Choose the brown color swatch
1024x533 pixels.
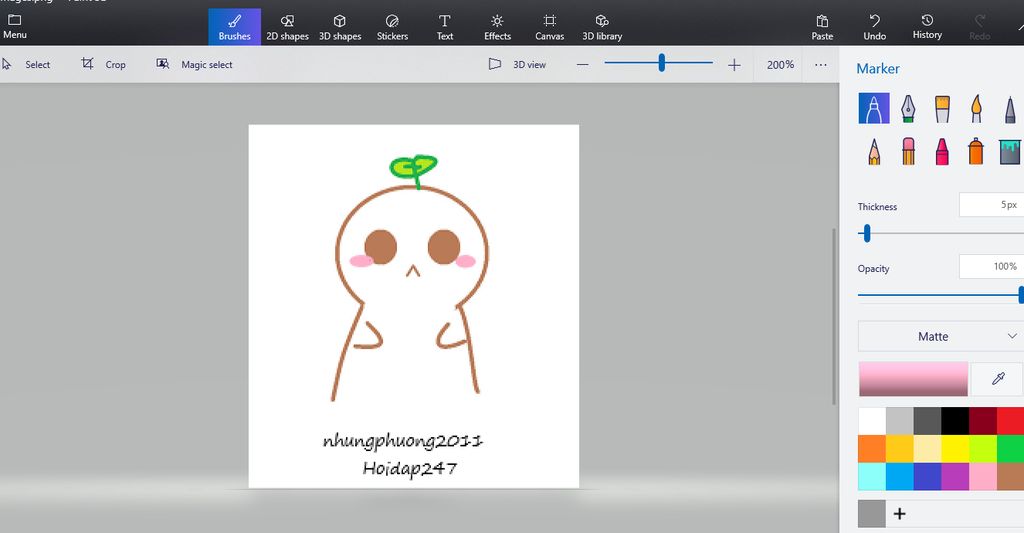point(1010,476)
